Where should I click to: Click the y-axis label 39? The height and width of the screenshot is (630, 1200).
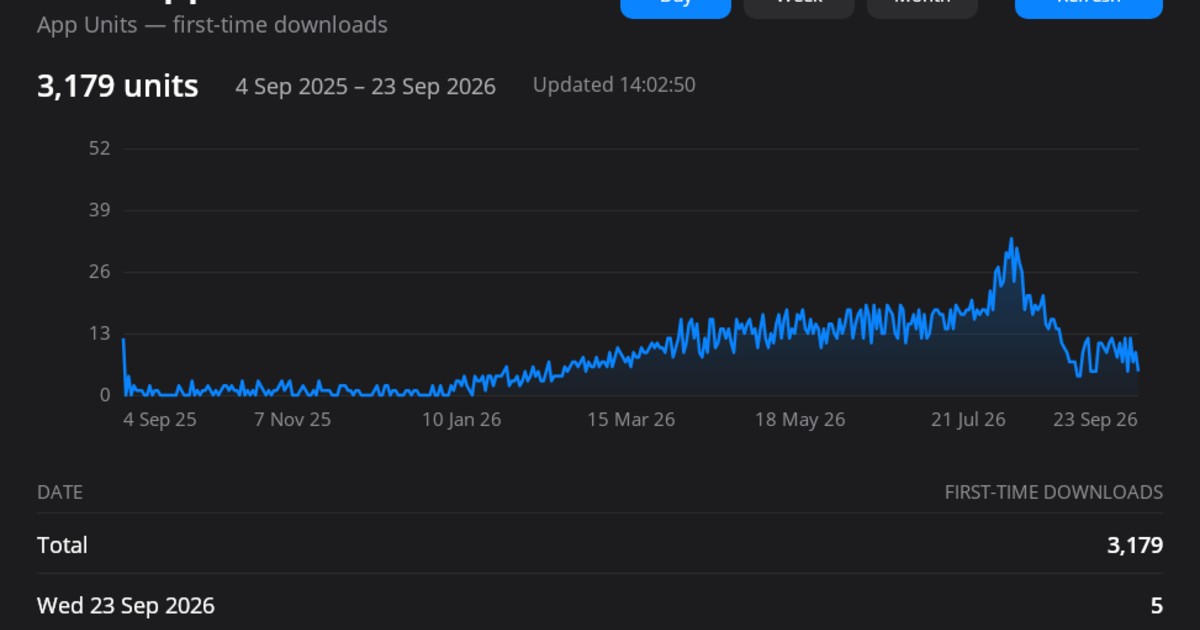click(x=100, y=210)
